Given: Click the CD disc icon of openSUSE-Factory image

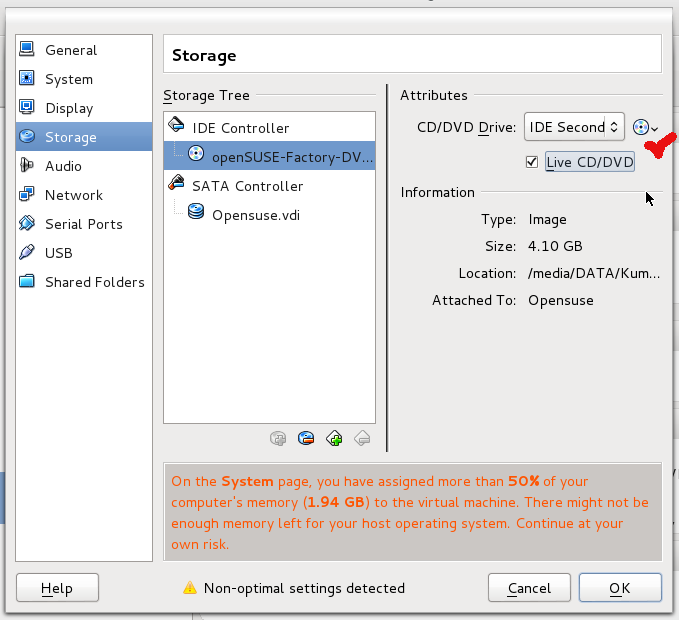Looking at the screenshot, I should 196,153.
